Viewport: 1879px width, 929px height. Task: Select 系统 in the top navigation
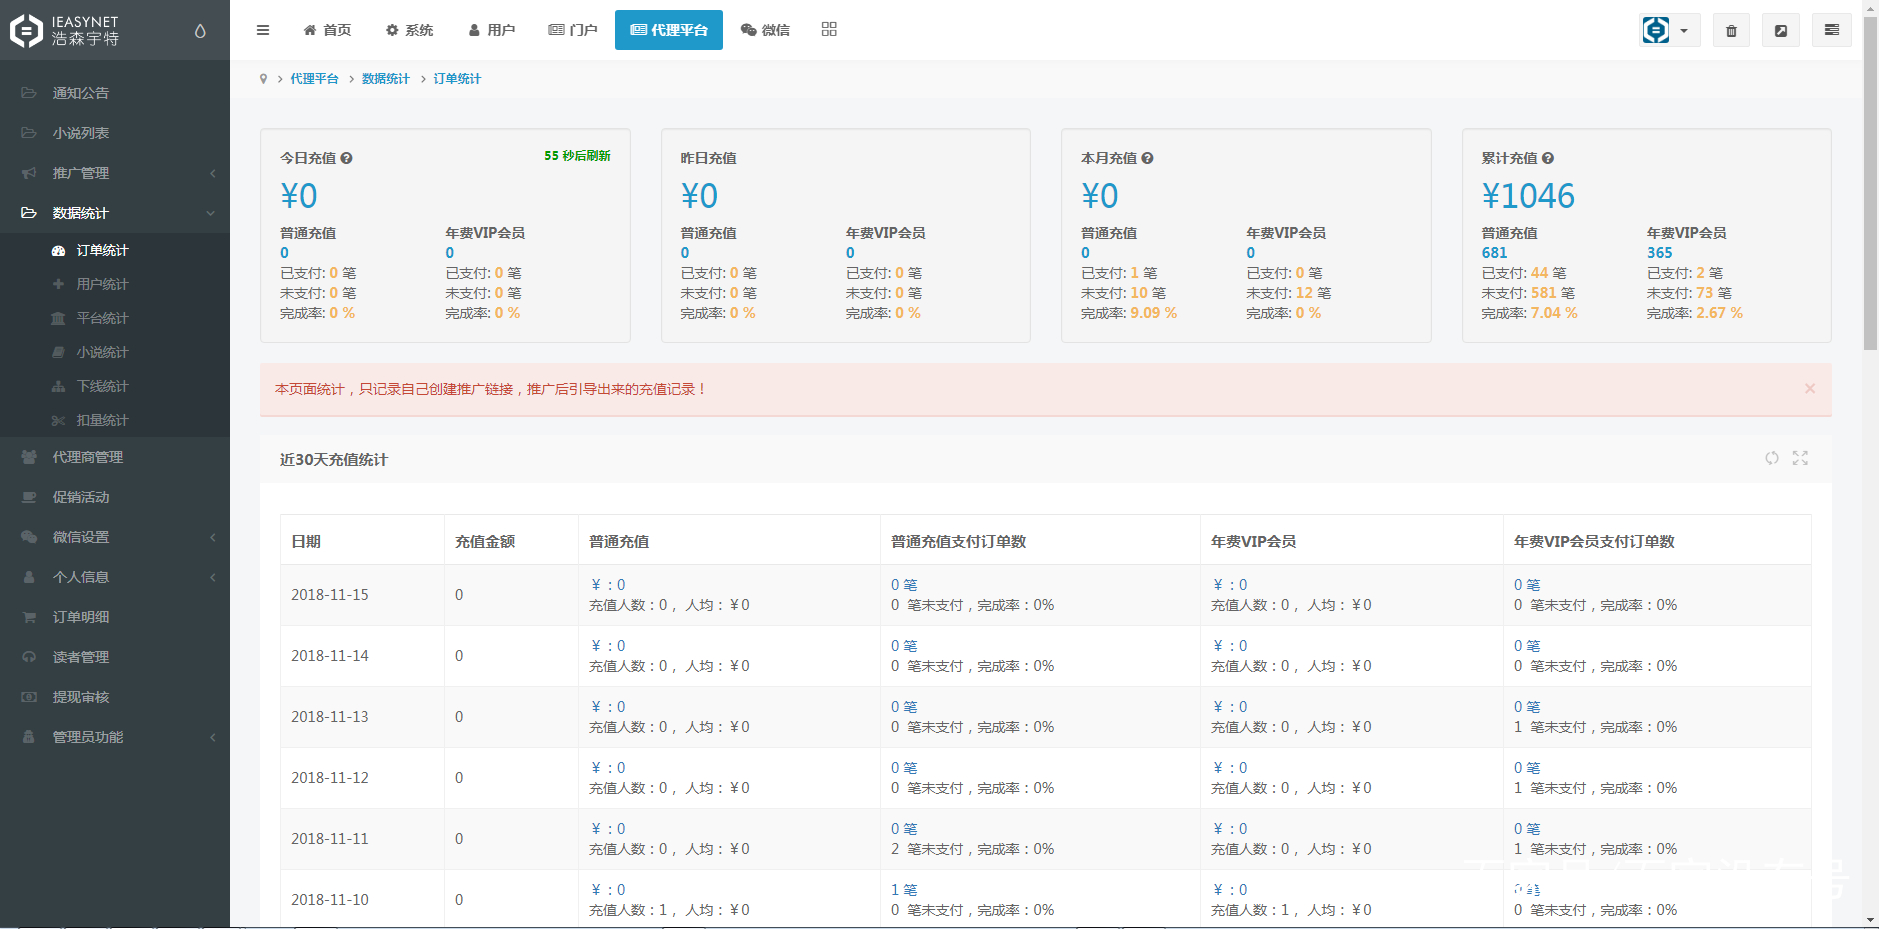pos(409,30)
